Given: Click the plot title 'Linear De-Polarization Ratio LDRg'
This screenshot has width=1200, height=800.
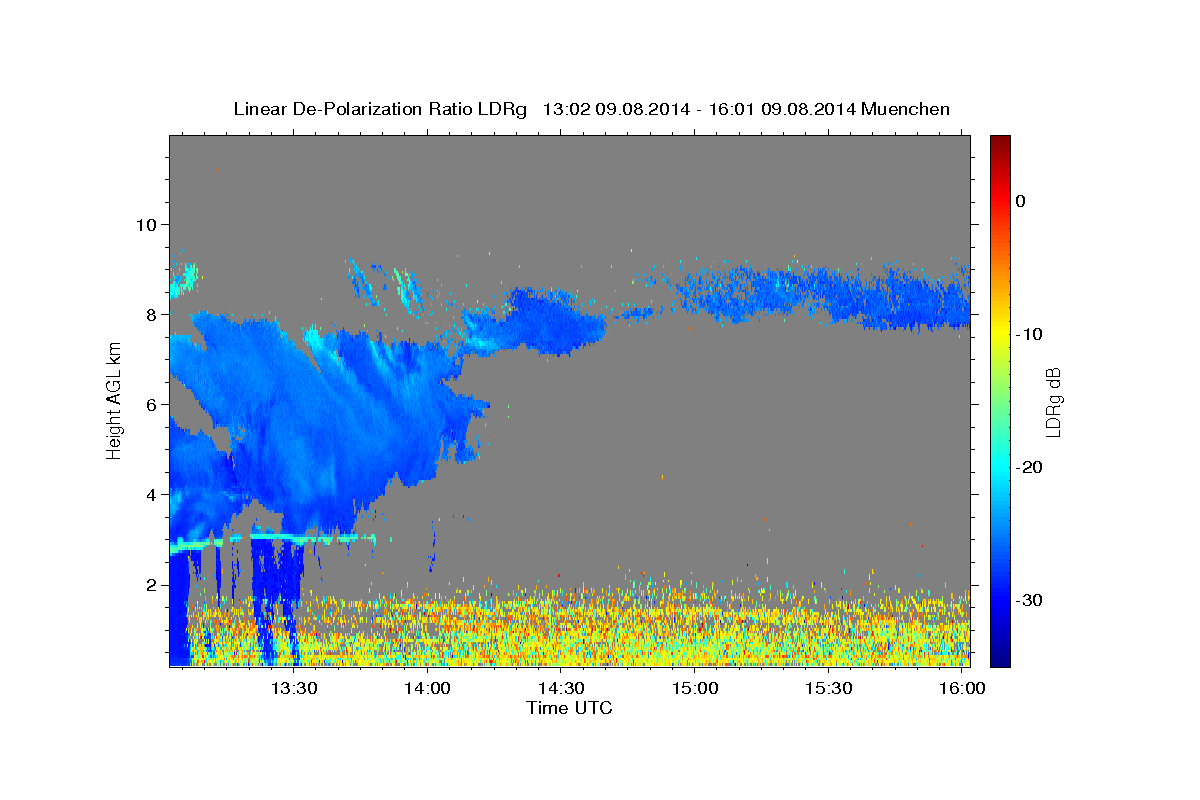Looking at the screenshot, I should (x=380, y=109).
